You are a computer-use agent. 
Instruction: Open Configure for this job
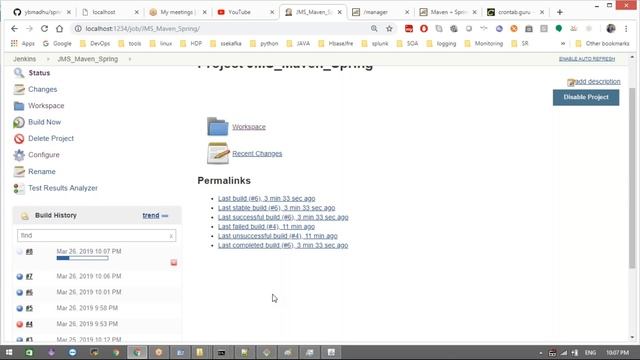44,155
